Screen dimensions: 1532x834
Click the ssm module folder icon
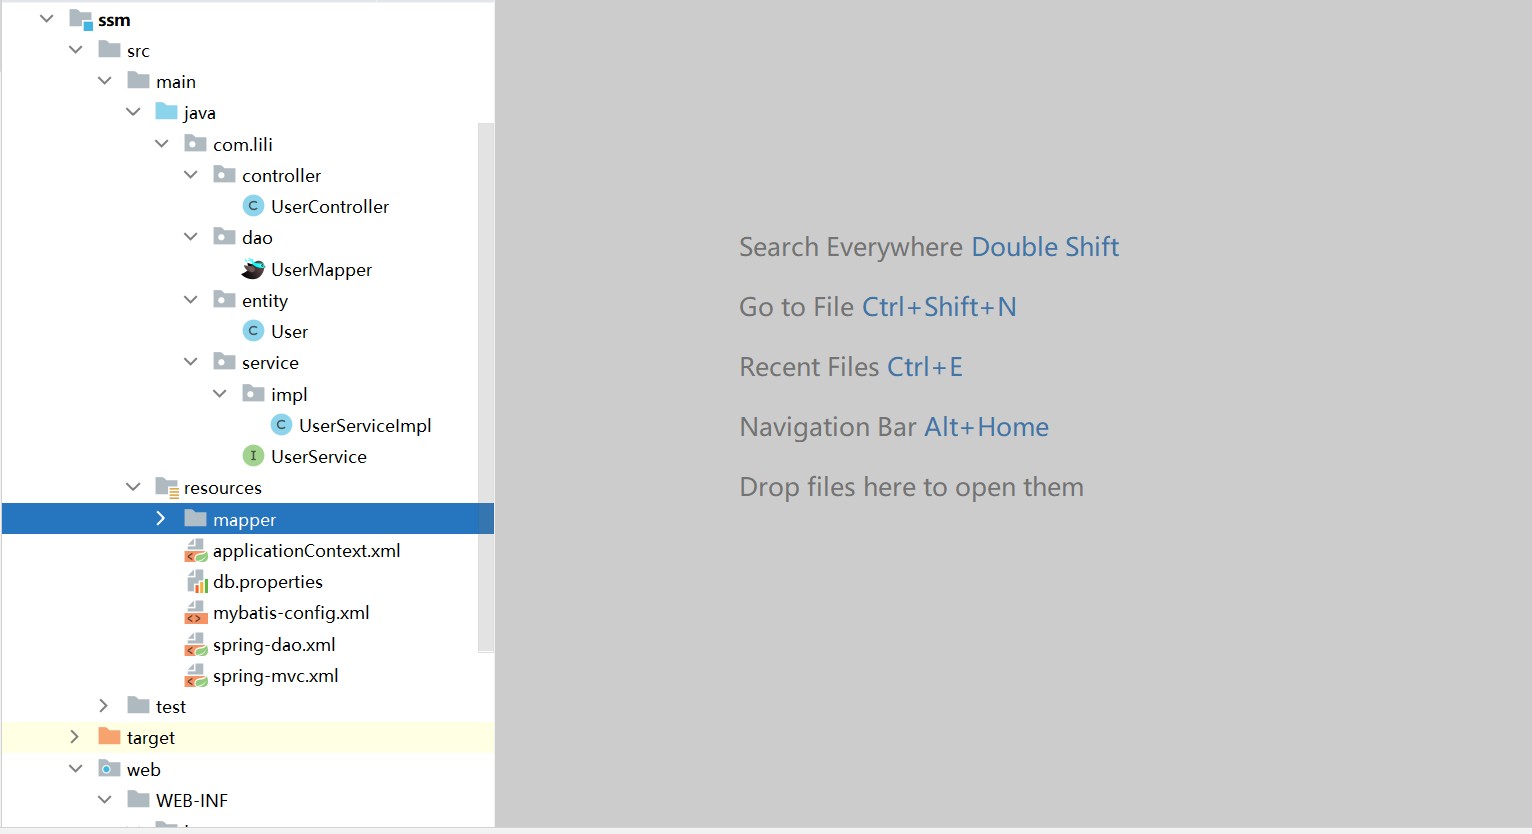point(81,20)
